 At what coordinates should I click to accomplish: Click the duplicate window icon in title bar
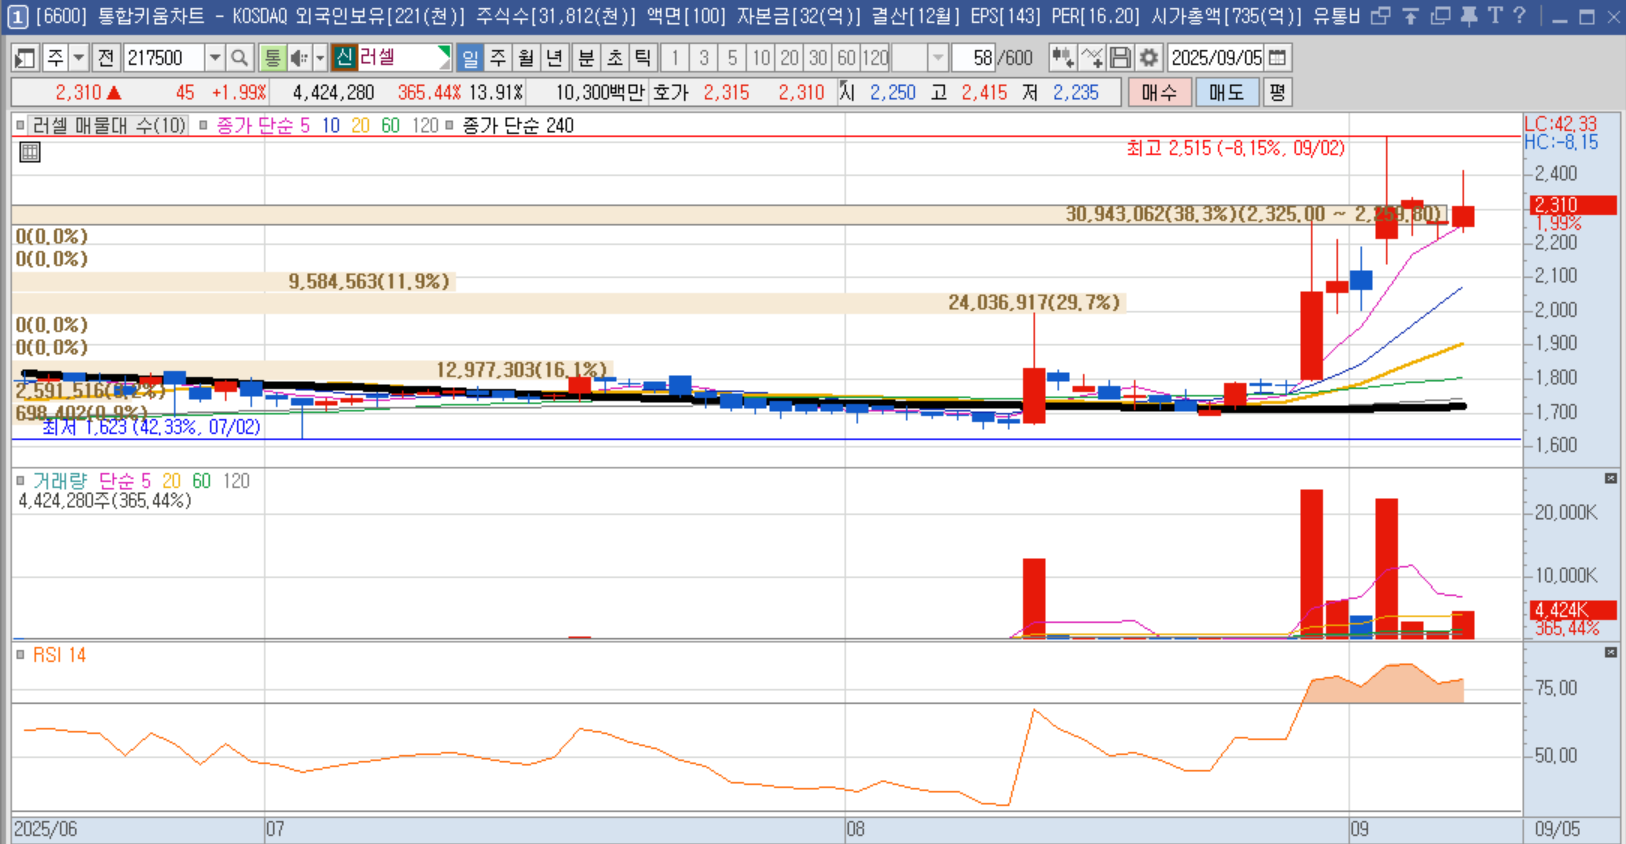1440,16
